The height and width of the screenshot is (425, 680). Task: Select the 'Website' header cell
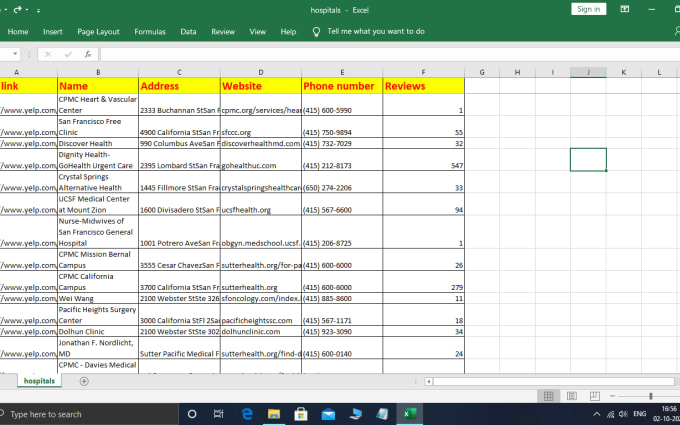tap(261, 86)
